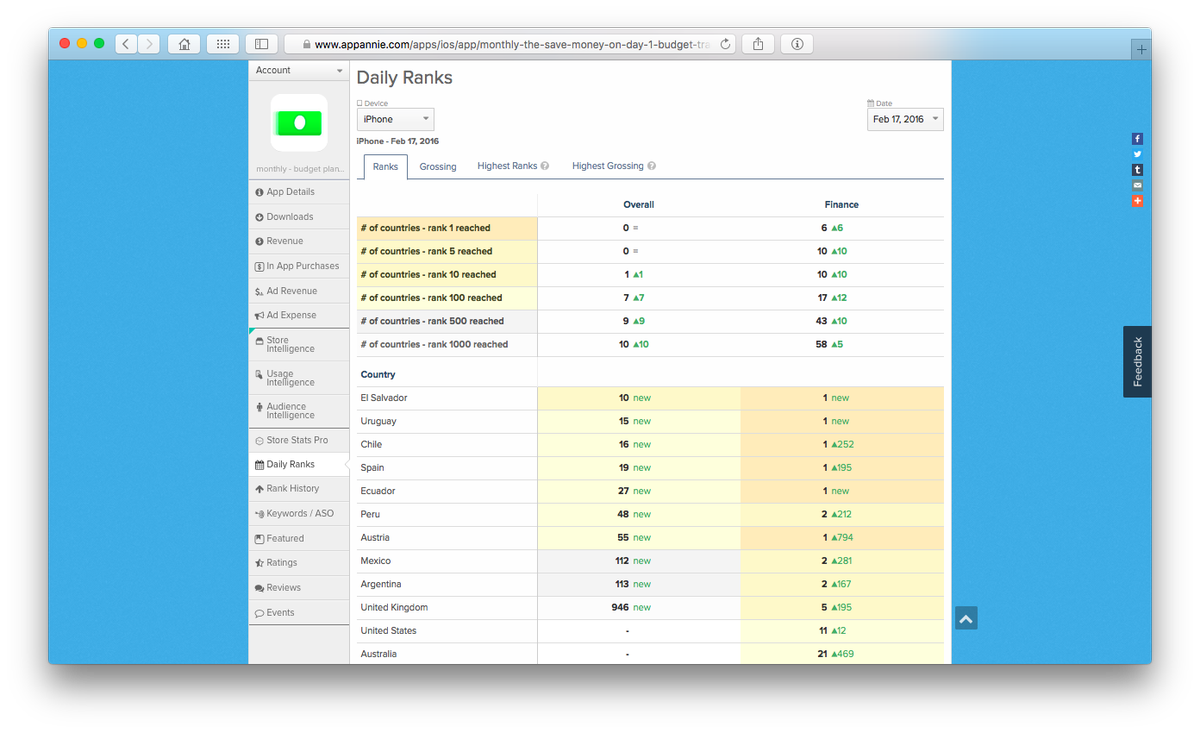Viewport: 1200px width, 733px height.
Task: Open the Feb 17, 2016 date dropdown
Action: pyautogui.click(x=905, y=119)
